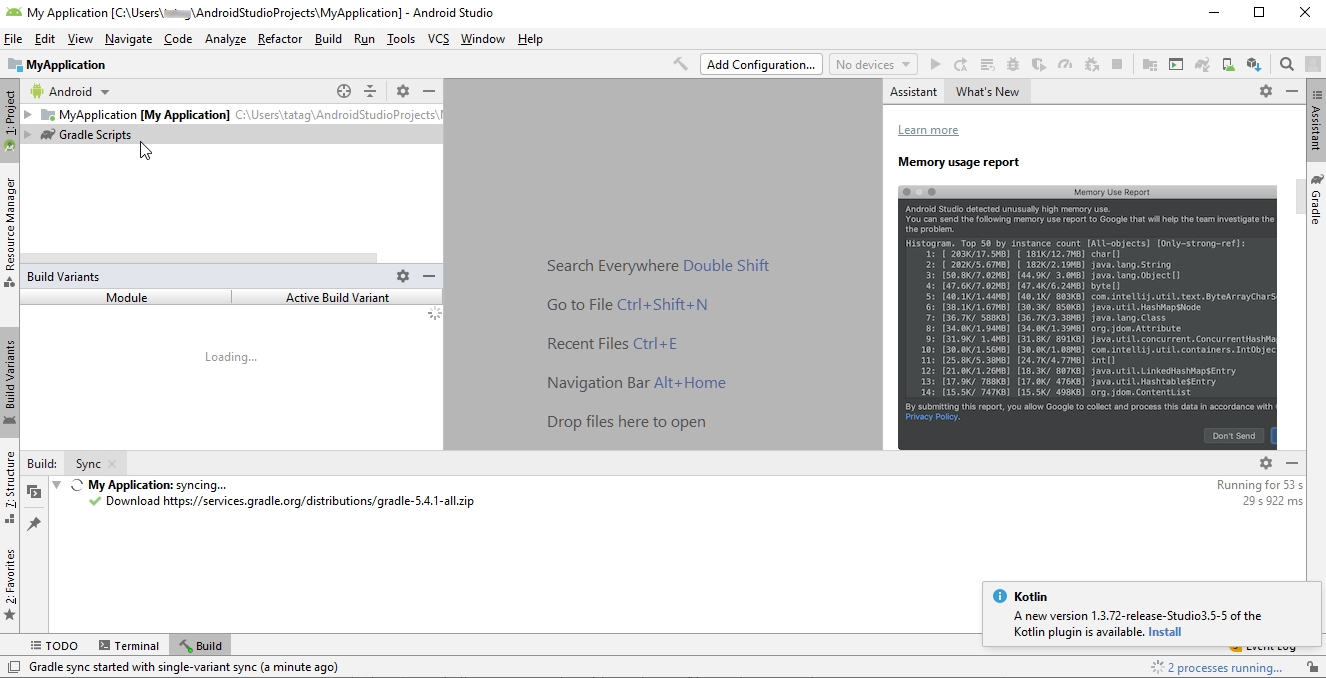
Task: Click the Apply Changes and Restart icon
Action: pos(961,64)
